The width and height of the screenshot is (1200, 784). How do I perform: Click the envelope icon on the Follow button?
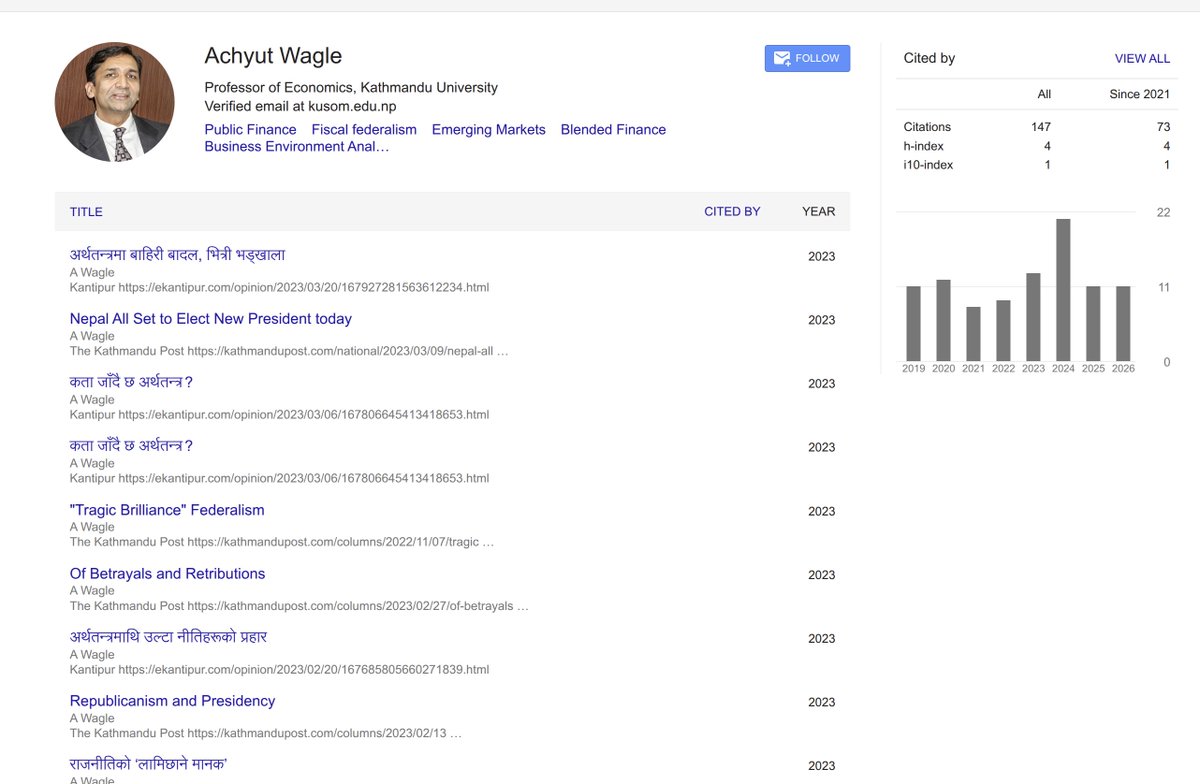coord(782,58)
